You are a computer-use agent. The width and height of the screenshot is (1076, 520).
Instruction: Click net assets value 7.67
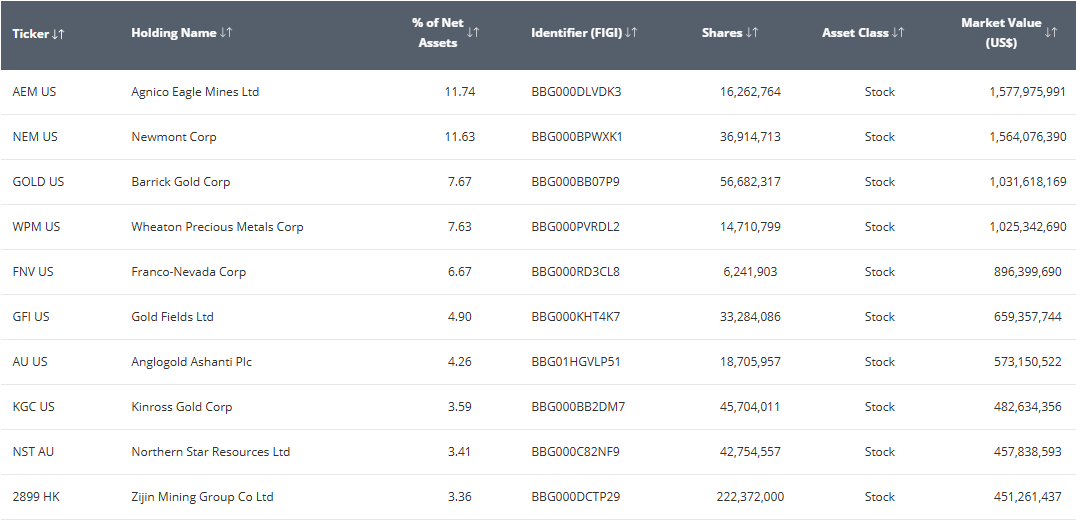(x=460, y=182)
